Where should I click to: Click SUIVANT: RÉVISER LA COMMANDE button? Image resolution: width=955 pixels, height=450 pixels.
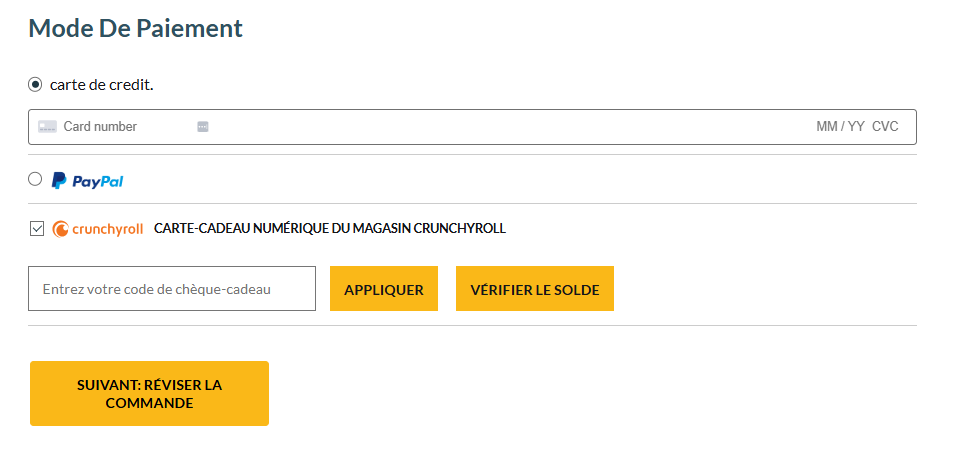(149, 393)
